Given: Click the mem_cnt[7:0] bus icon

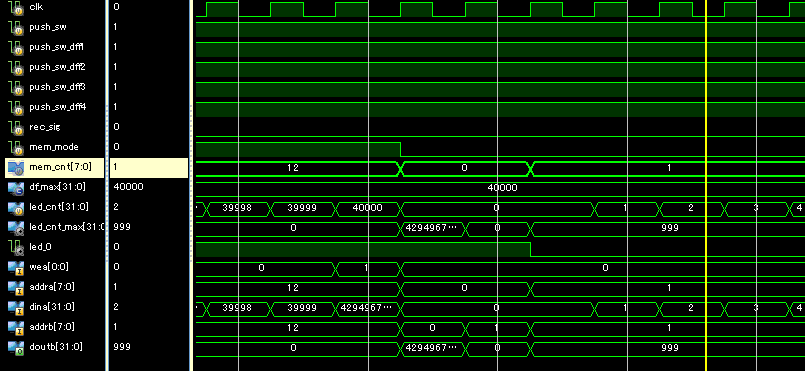Looking at the screenshot, I should coord(15,167).
